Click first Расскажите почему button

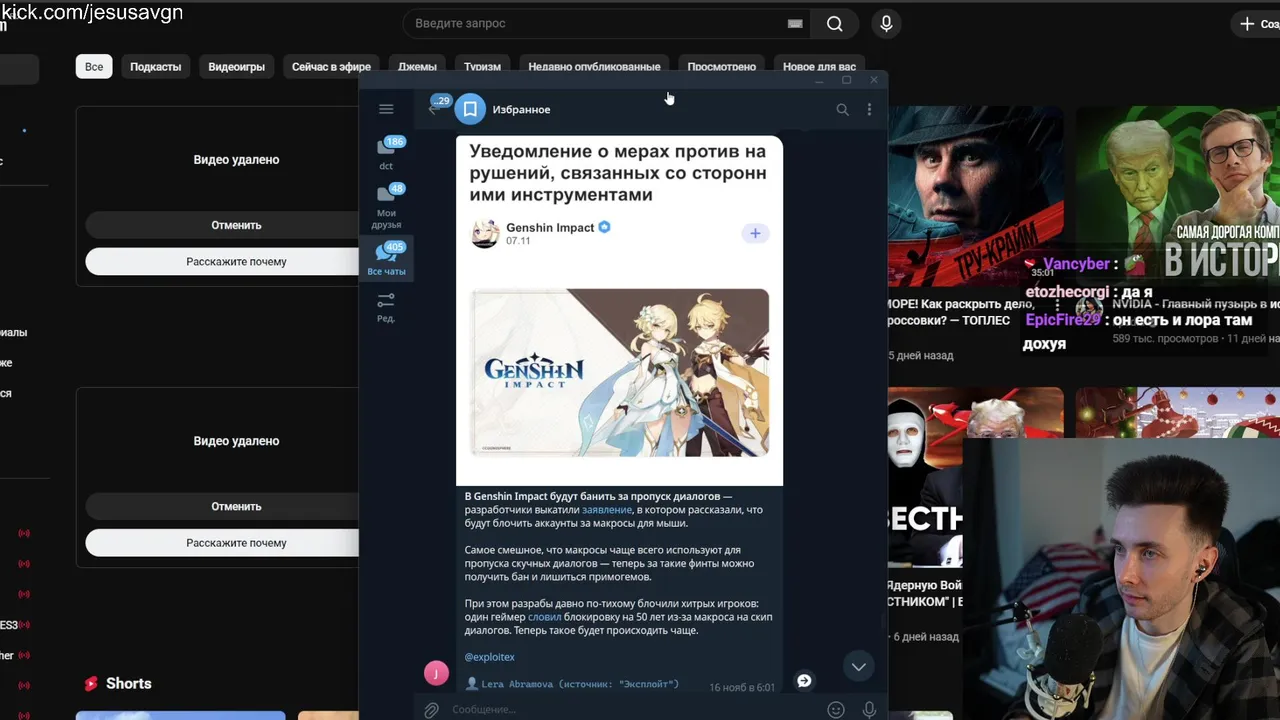pos(236,261)
